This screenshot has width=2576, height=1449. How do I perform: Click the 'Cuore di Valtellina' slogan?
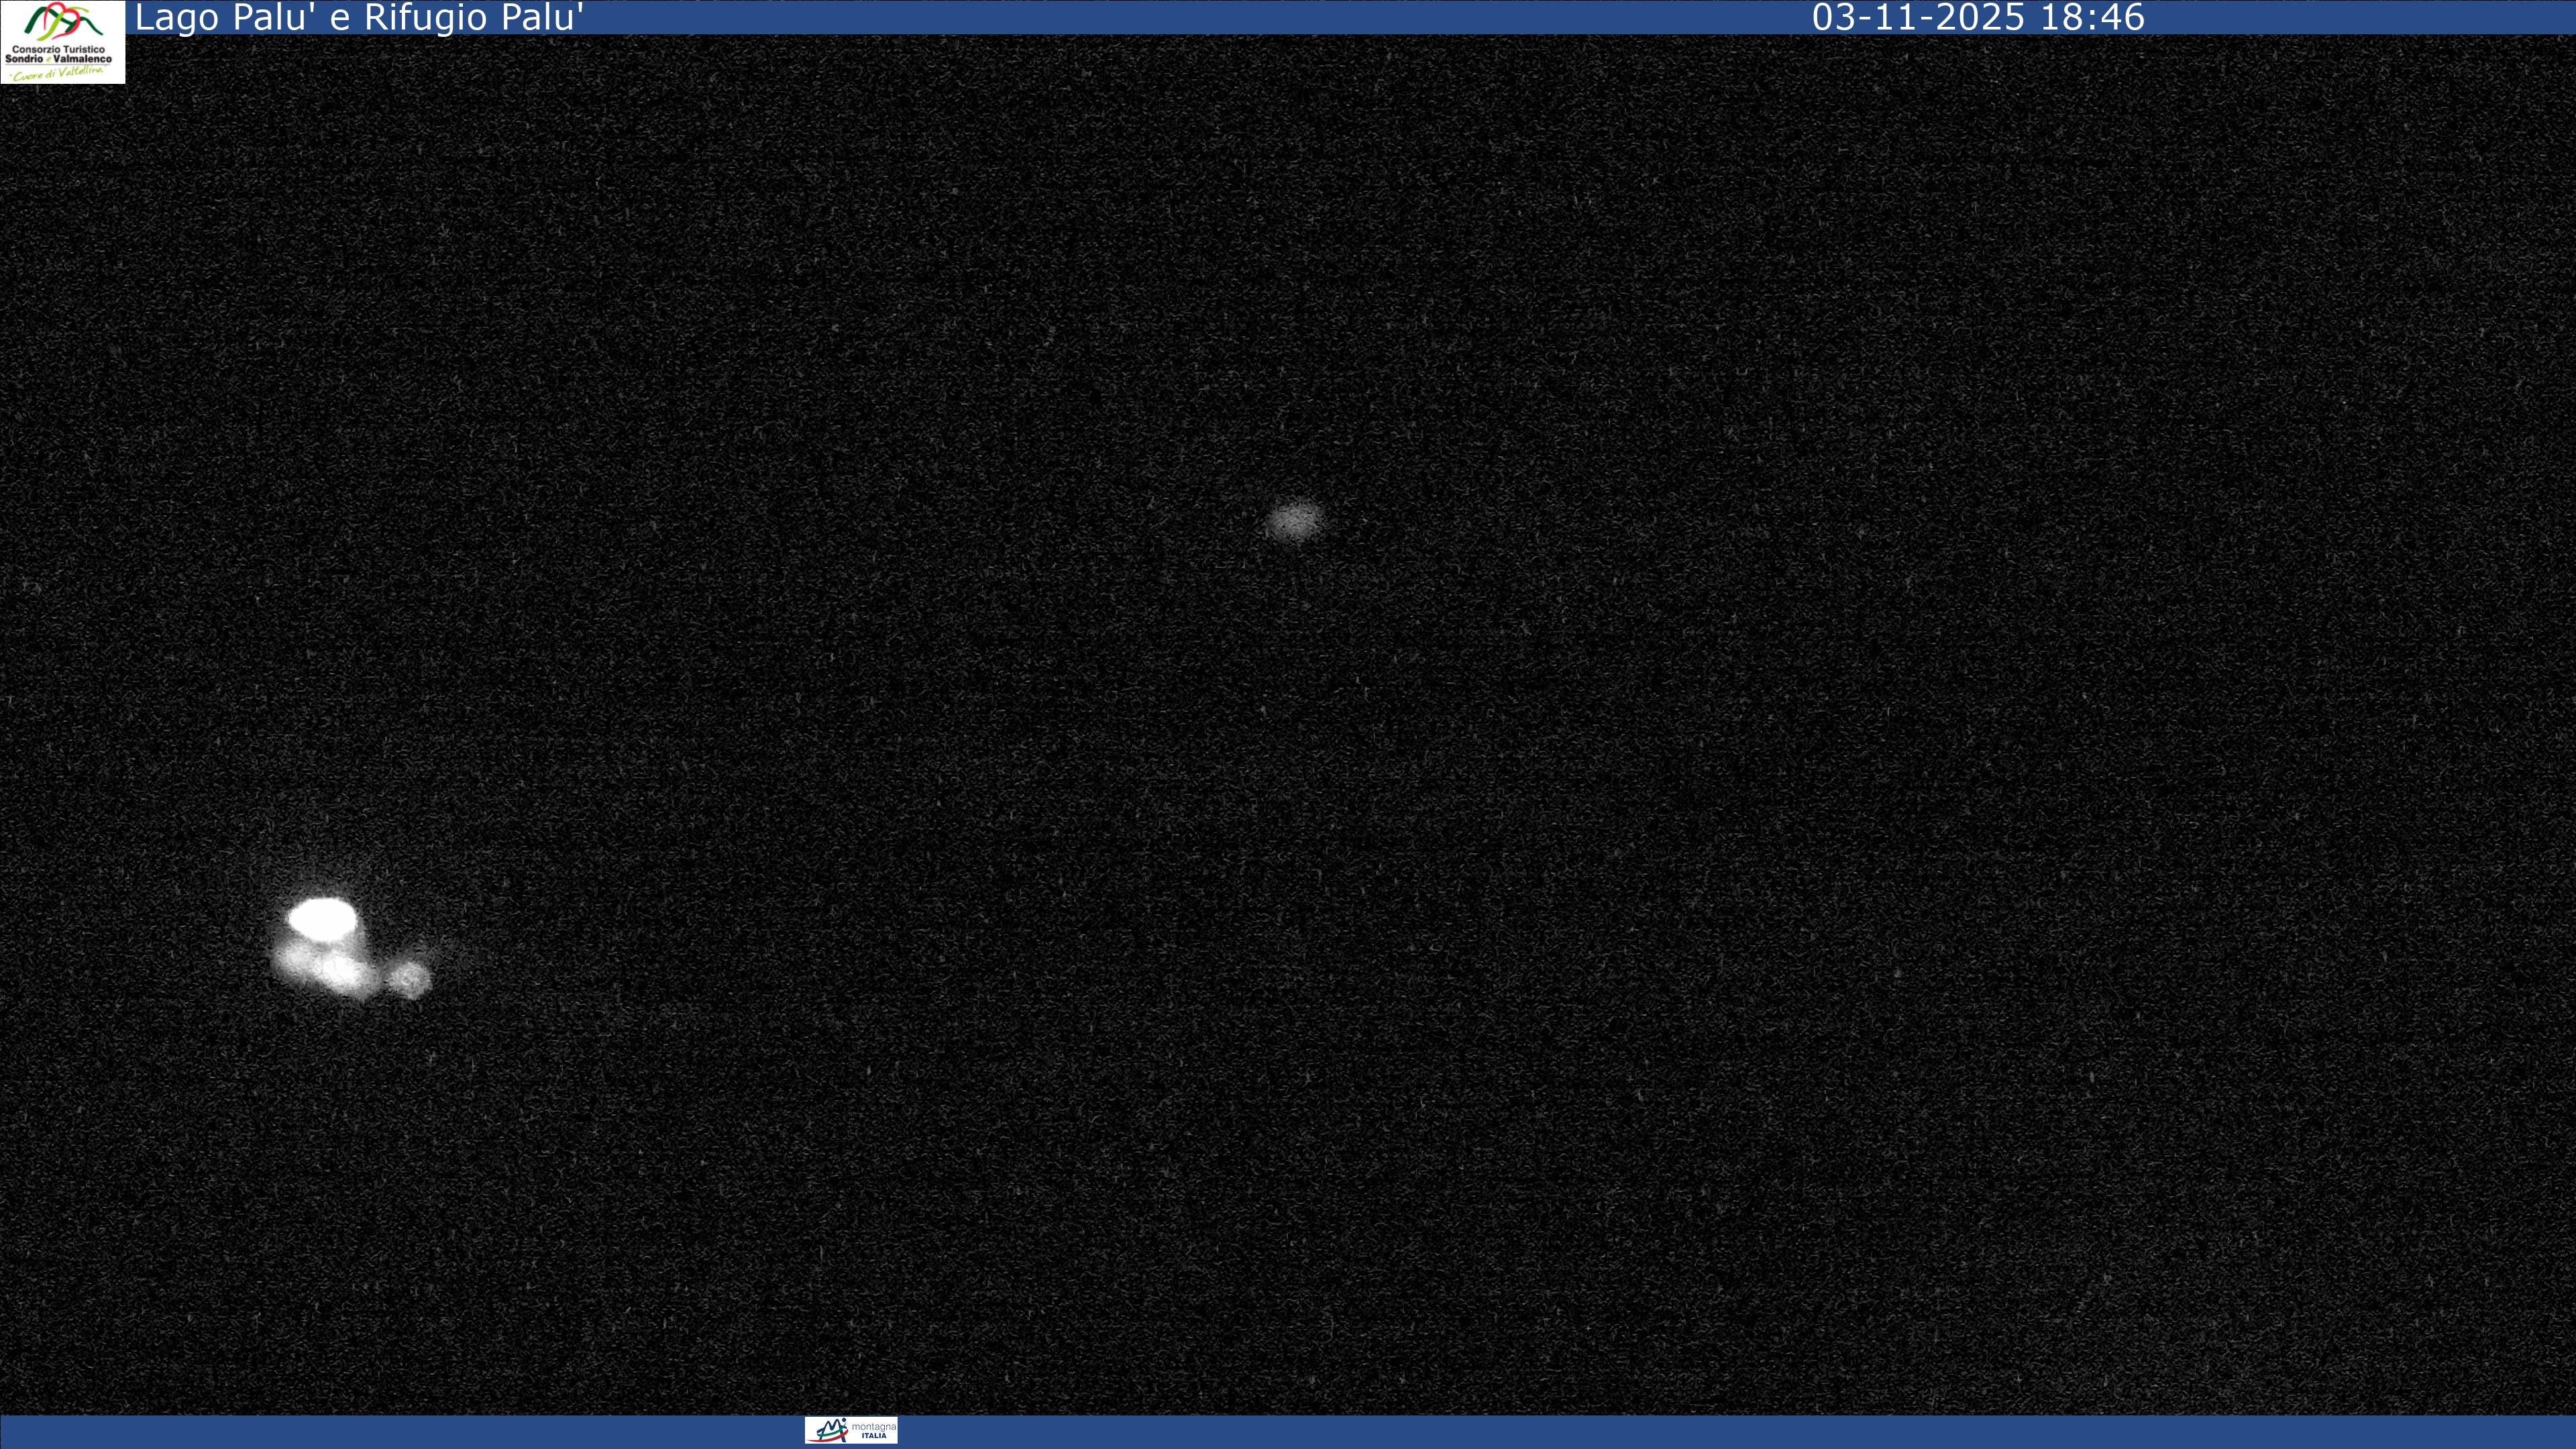pyautogui.click(x=58, y=73)
